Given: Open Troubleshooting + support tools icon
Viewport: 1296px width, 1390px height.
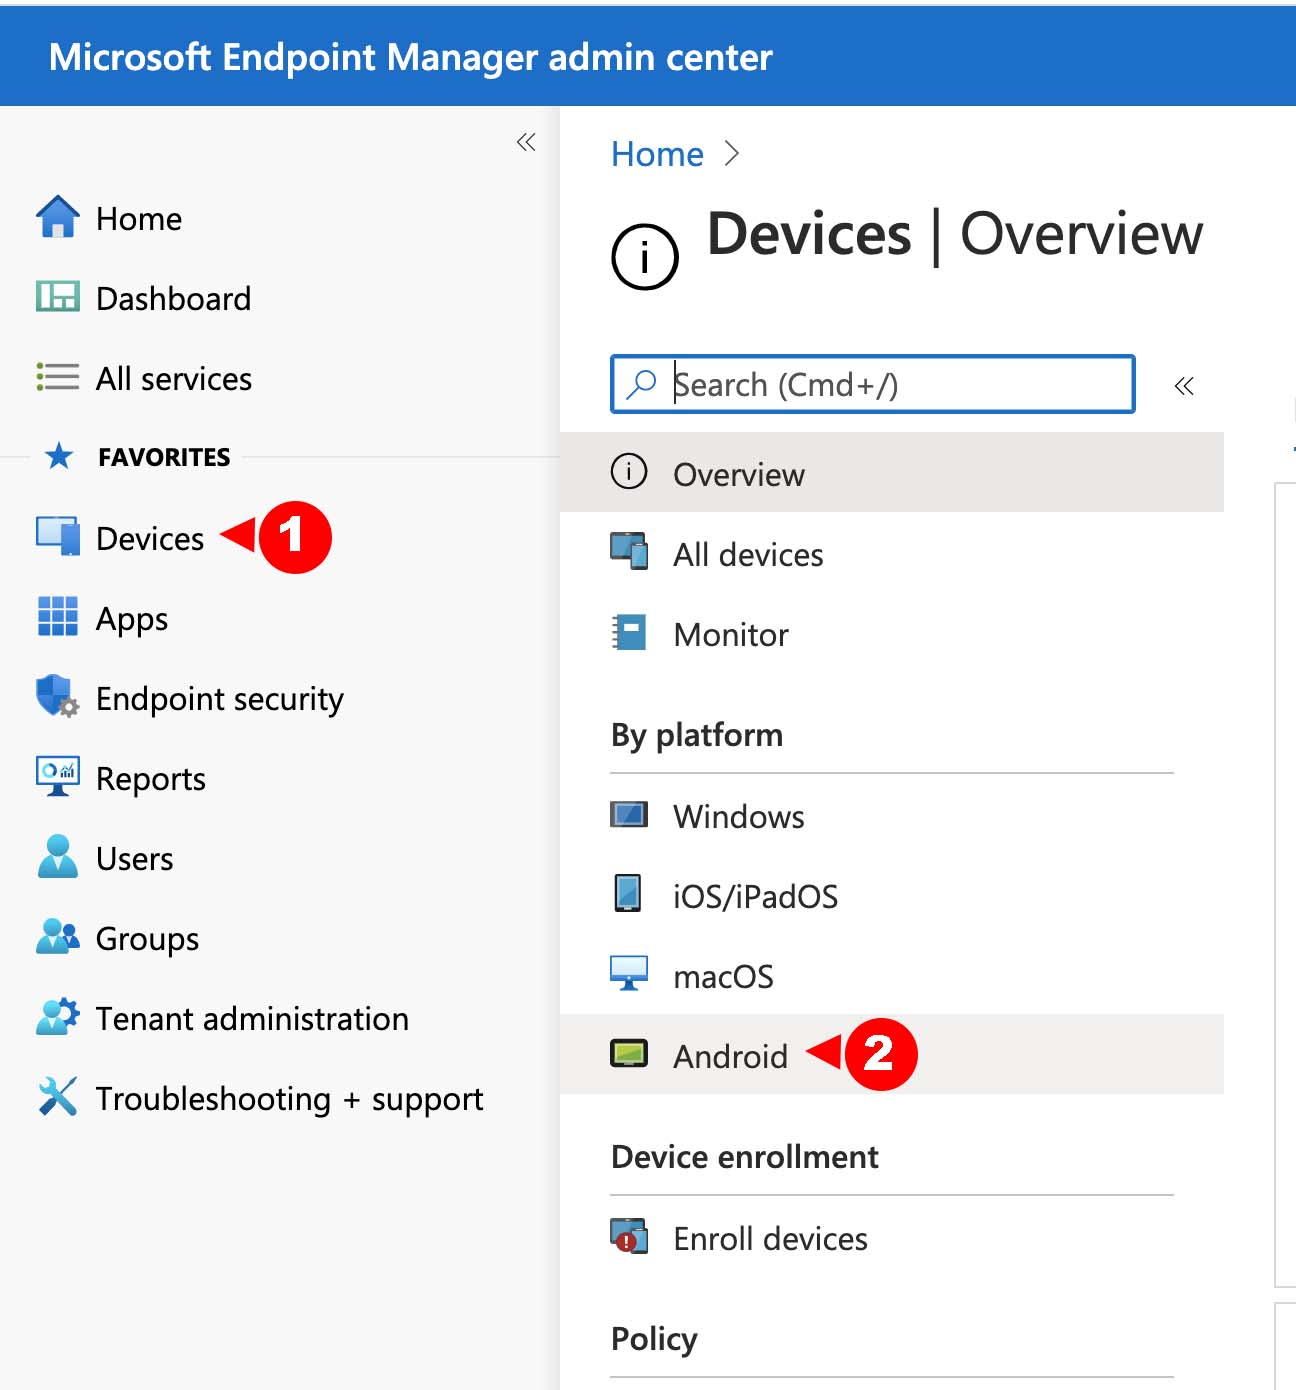Looking at the screenshot, I should pyautogui.click(x=58, y=1097).
